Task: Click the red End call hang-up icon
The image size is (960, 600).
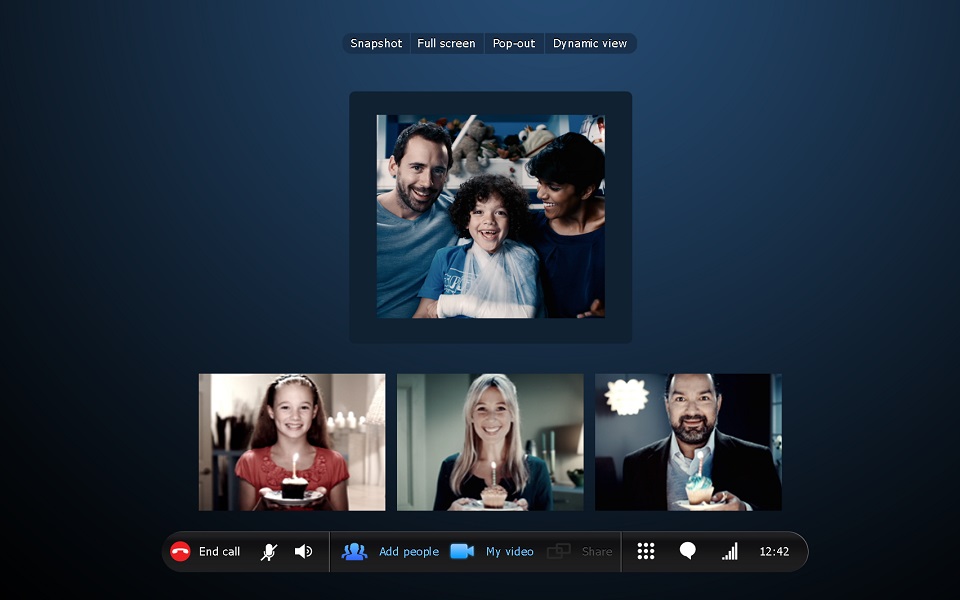Action: [x=180, y=551]
